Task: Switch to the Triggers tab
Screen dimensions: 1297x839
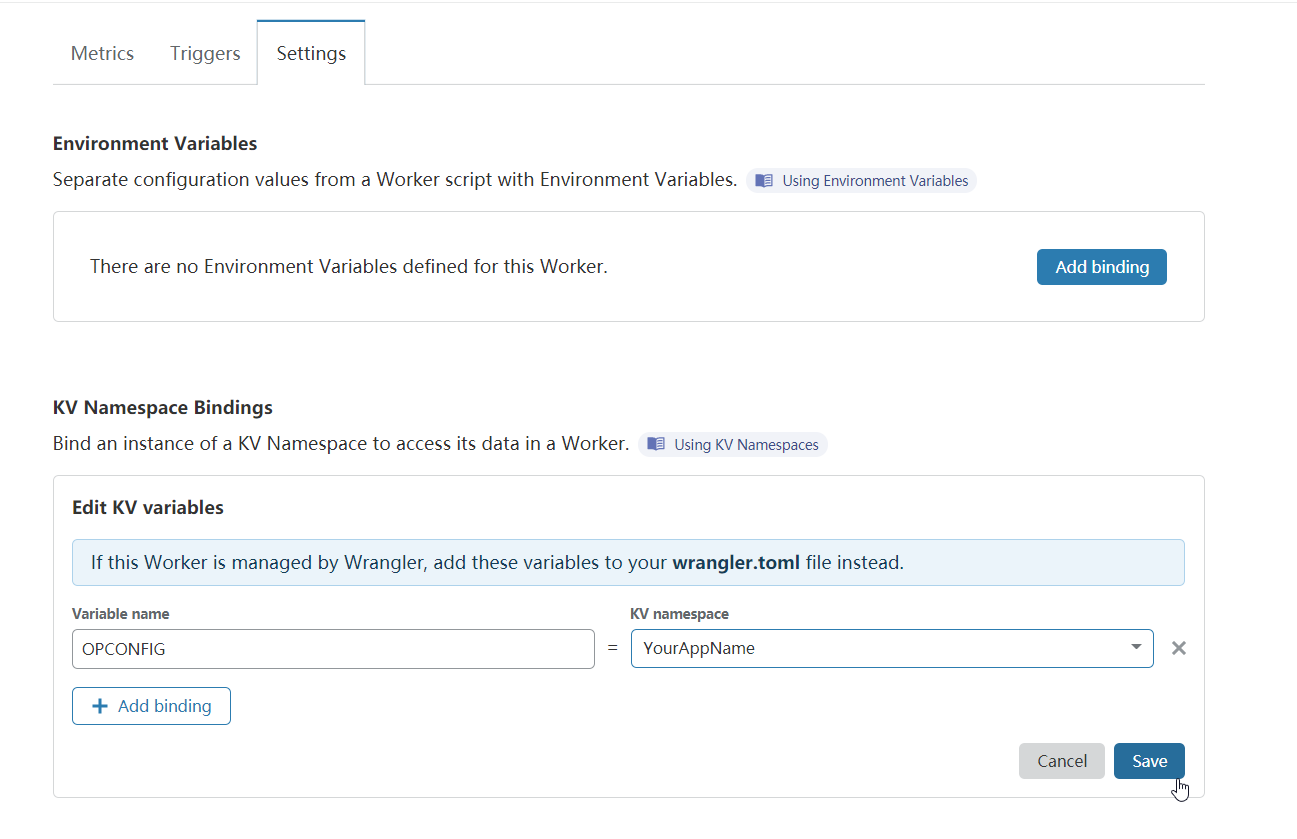Action: 205,54
